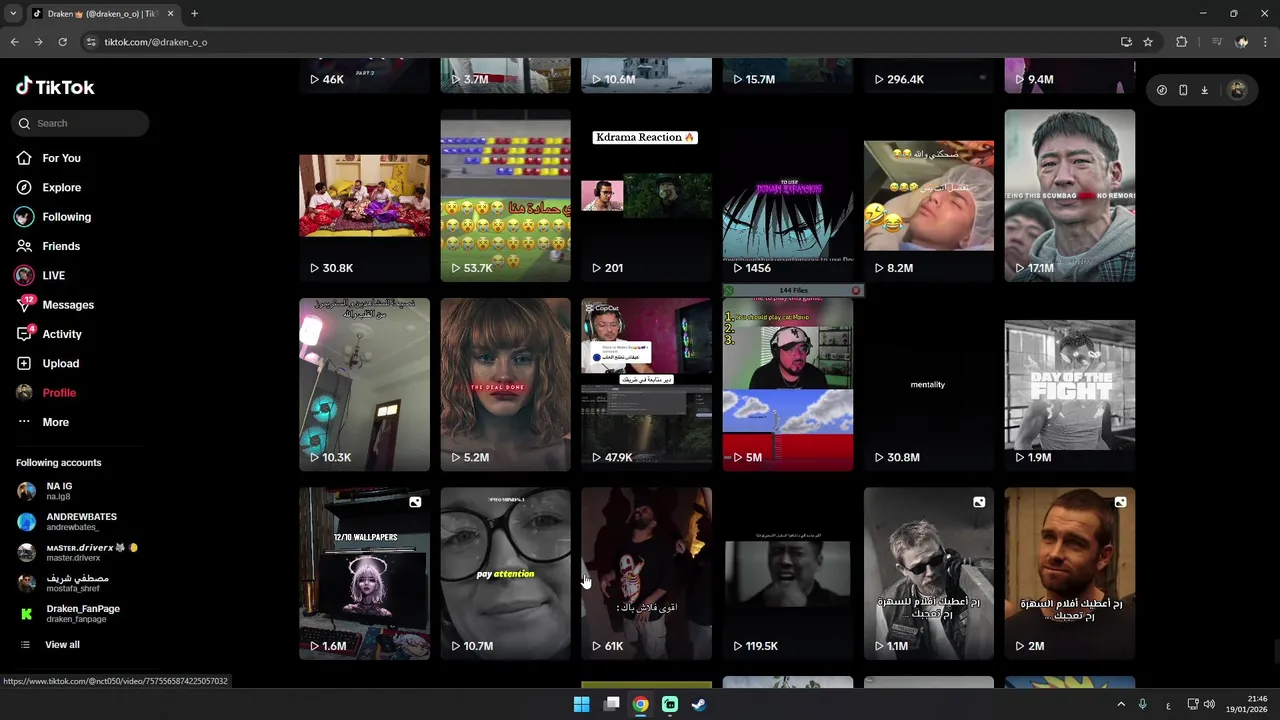Click the Search field in TikTok sidebar
This screenshot has height=720, width=1280.
coord(81,123)
